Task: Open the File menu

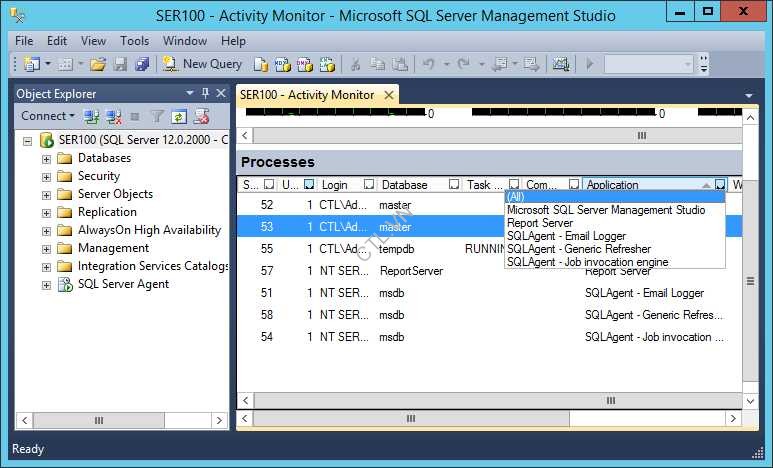Action: 24,41
